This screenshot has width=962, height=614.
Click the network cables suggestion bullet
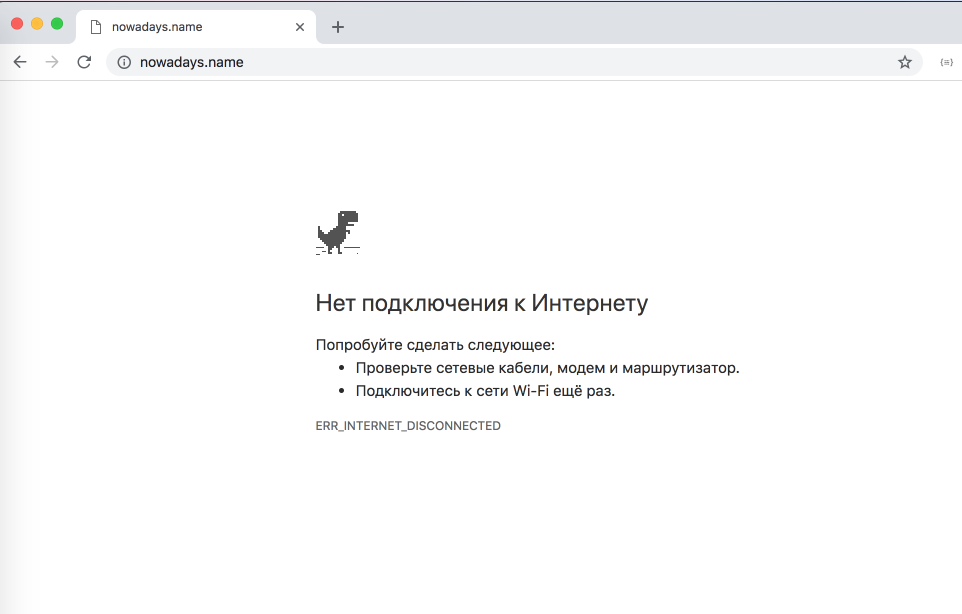click(x=549, y=367)
